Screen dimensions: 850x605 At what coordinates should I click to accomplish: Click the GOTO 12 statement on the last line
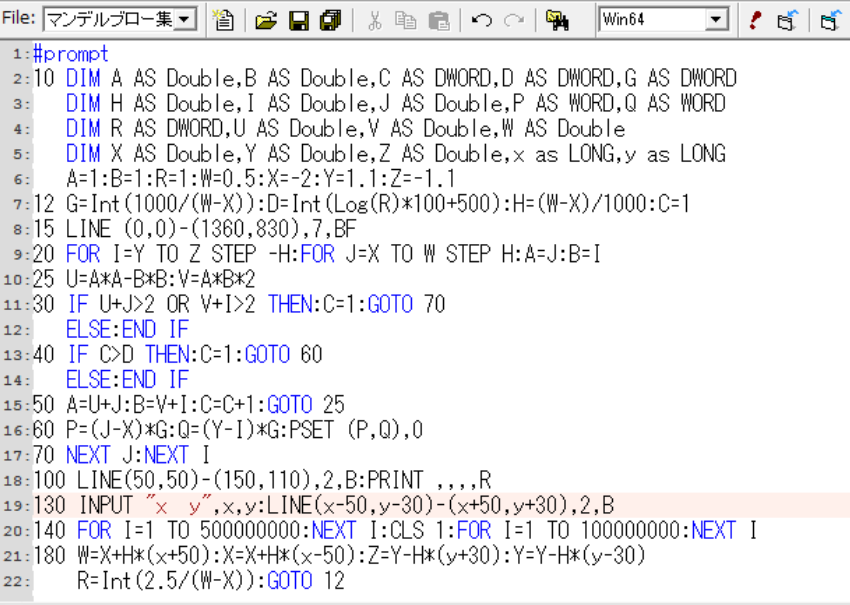306,581
